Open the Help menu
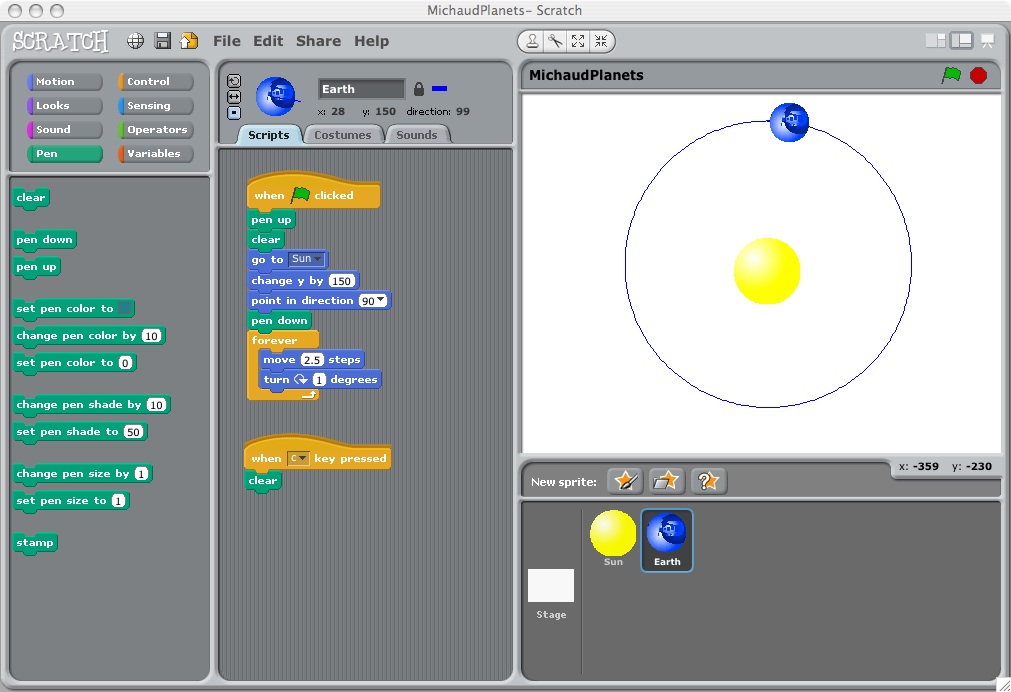This screenshot has height=692, width=1011. pyautogui.click(x=371, y=41)
